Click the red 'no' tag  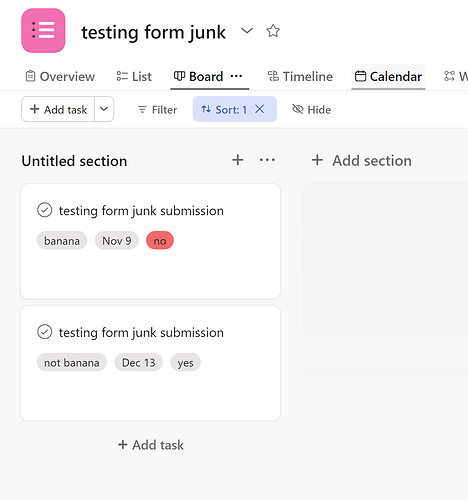tap(160, 240)
